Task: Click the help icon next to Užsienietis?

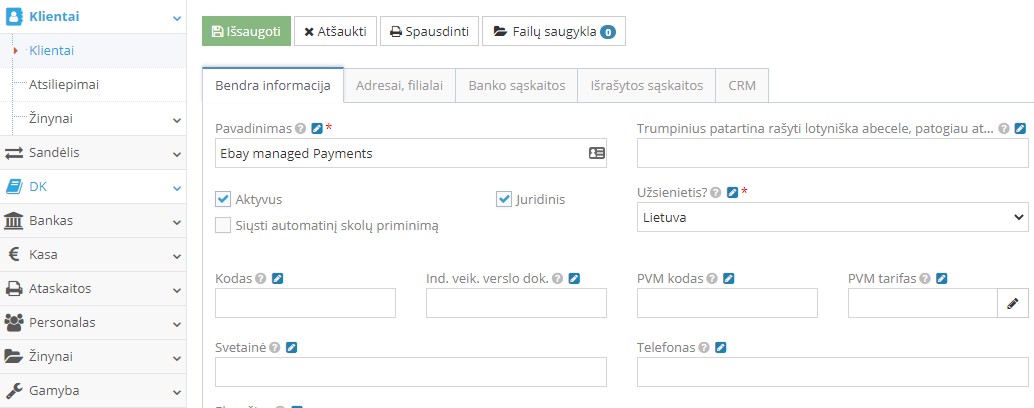Action: point(715,192)
